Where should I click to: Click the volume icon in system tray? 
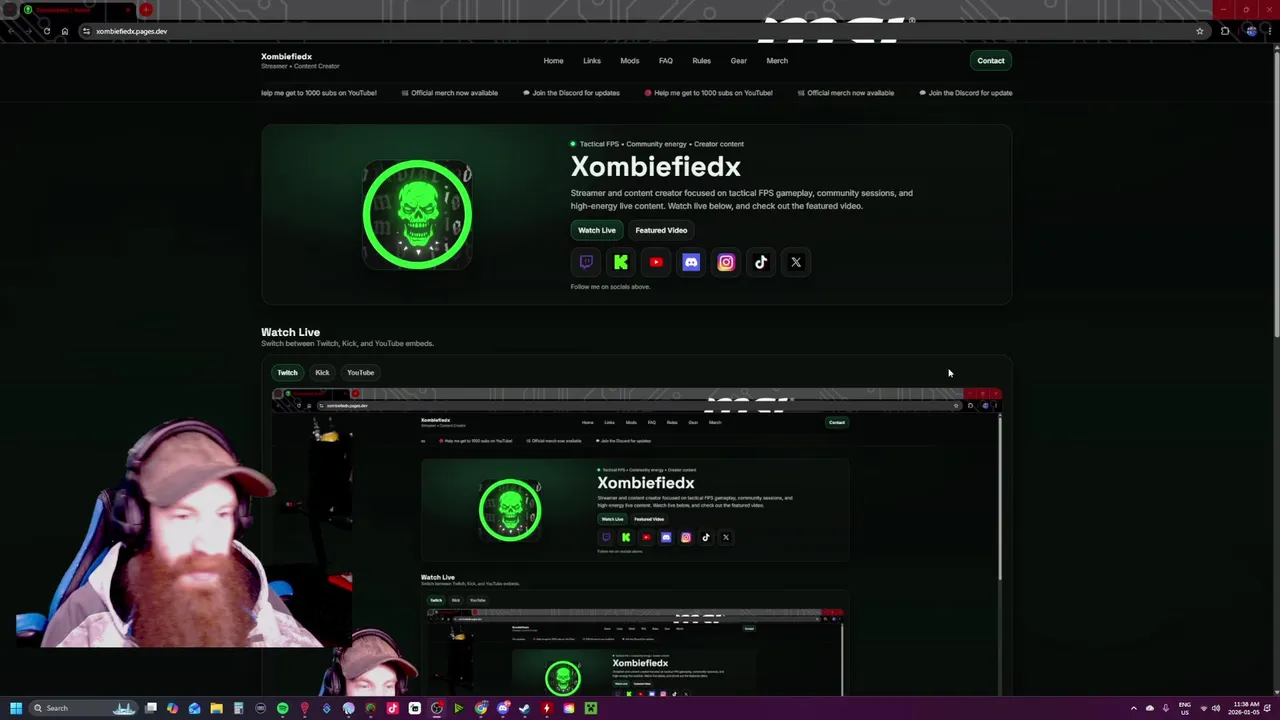point(1216,708)
